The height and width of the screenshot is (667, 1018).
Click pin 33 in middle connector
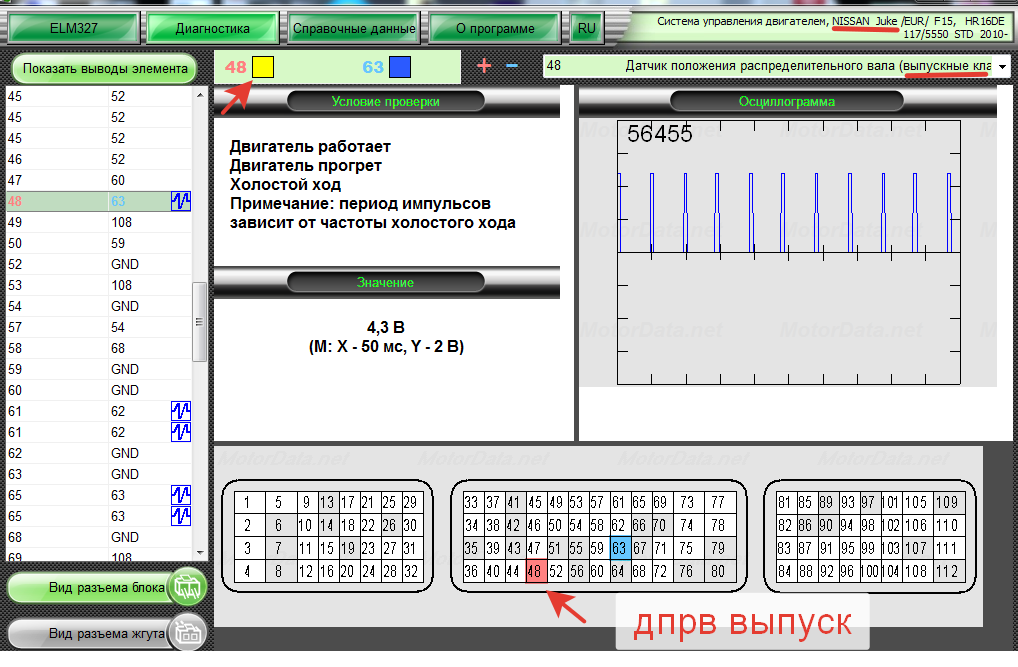pos(472,502)
